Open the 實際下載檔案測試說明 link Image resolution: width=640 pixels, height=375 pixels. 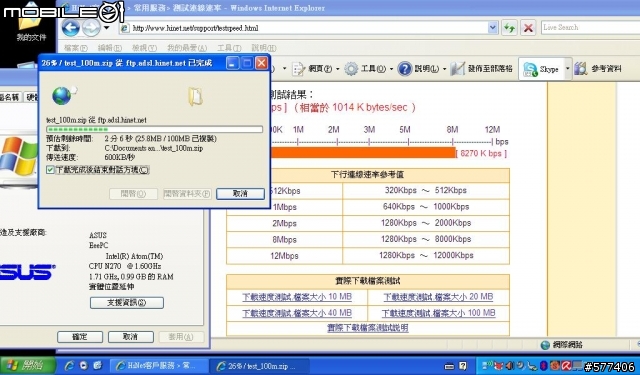pyautogui.click(x=368, y=328)
